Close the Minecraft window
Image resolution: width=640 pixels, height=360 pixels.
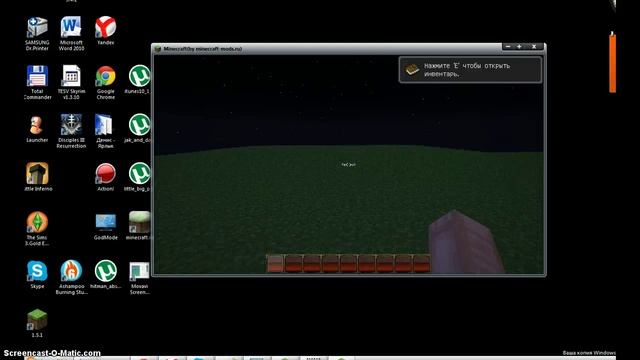[x=534, y=47]
